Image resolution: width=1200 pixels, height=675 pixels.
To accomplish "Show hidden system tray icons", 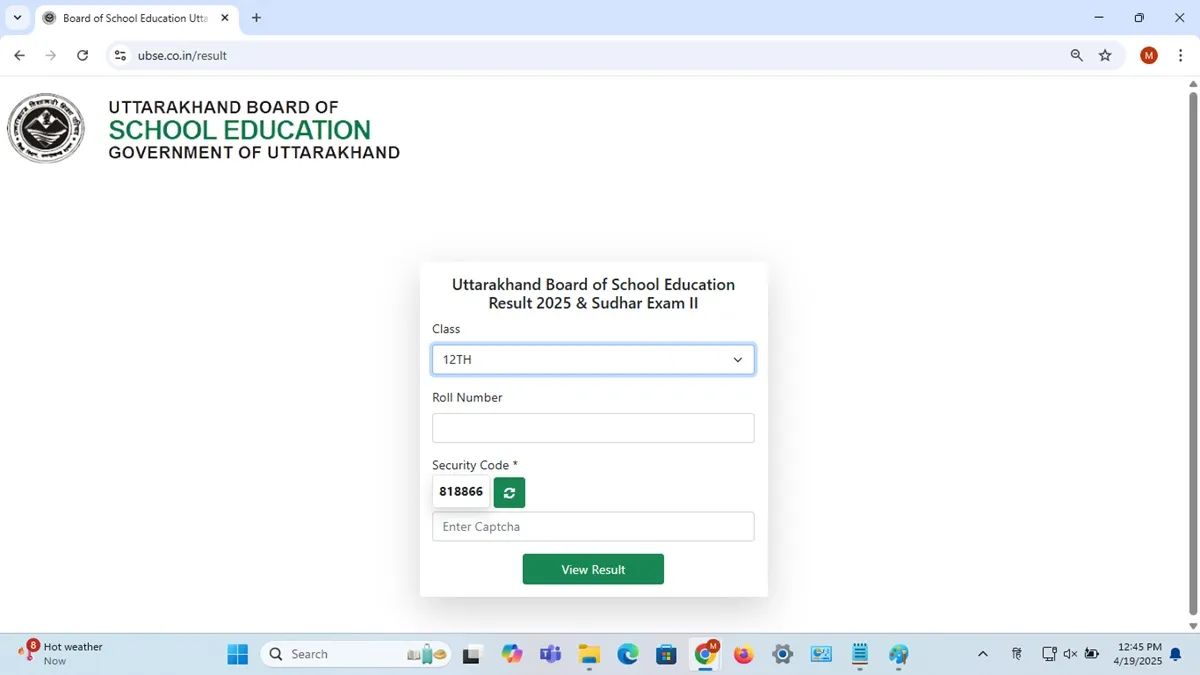I will point(982,654).
